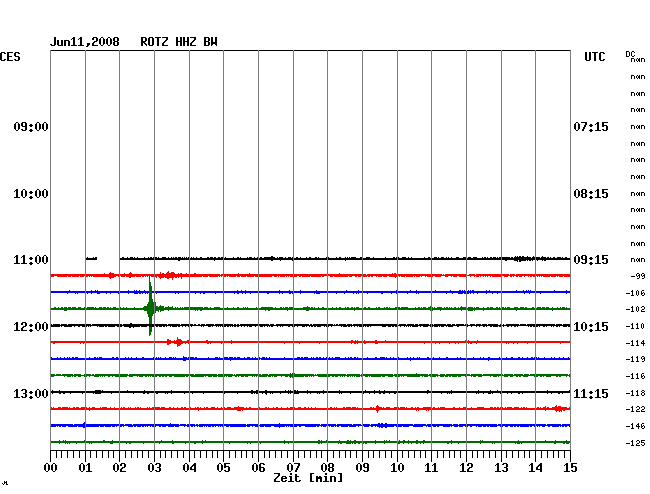This screenshot has height=494, width=650.
Task: Click the nan value beside 08:15 UTC
Action: [638, 194]
